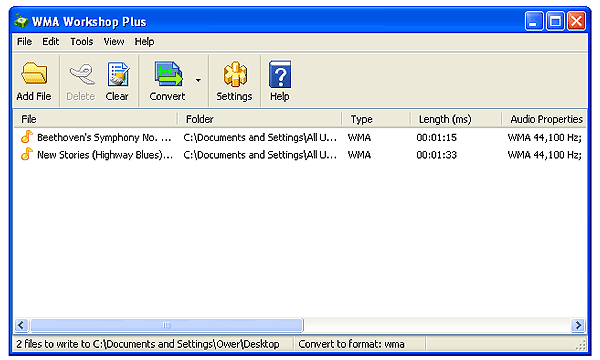600x360 pixels.
Task: Click the Add File folder icon
Action: point(34,73)
